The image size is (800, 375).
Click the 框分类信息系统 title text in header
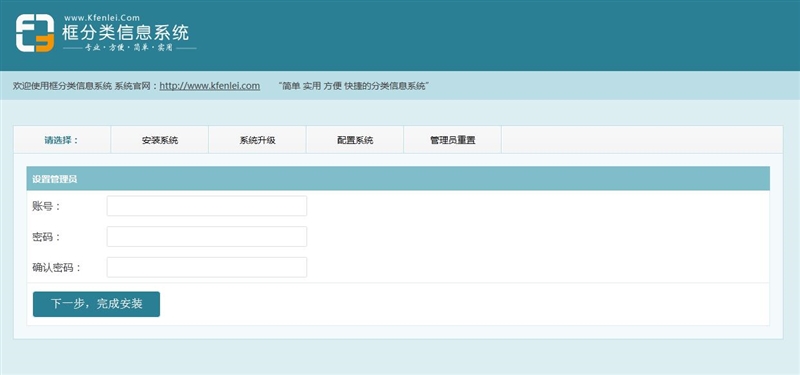point(126,33)
